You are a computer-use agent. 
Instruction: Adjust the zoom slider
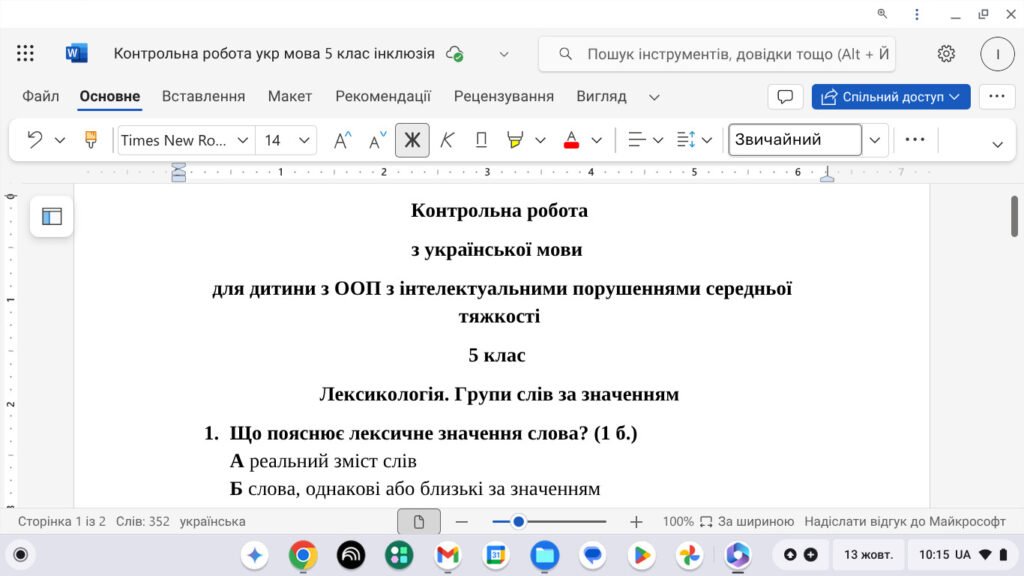tap(519, 521)
